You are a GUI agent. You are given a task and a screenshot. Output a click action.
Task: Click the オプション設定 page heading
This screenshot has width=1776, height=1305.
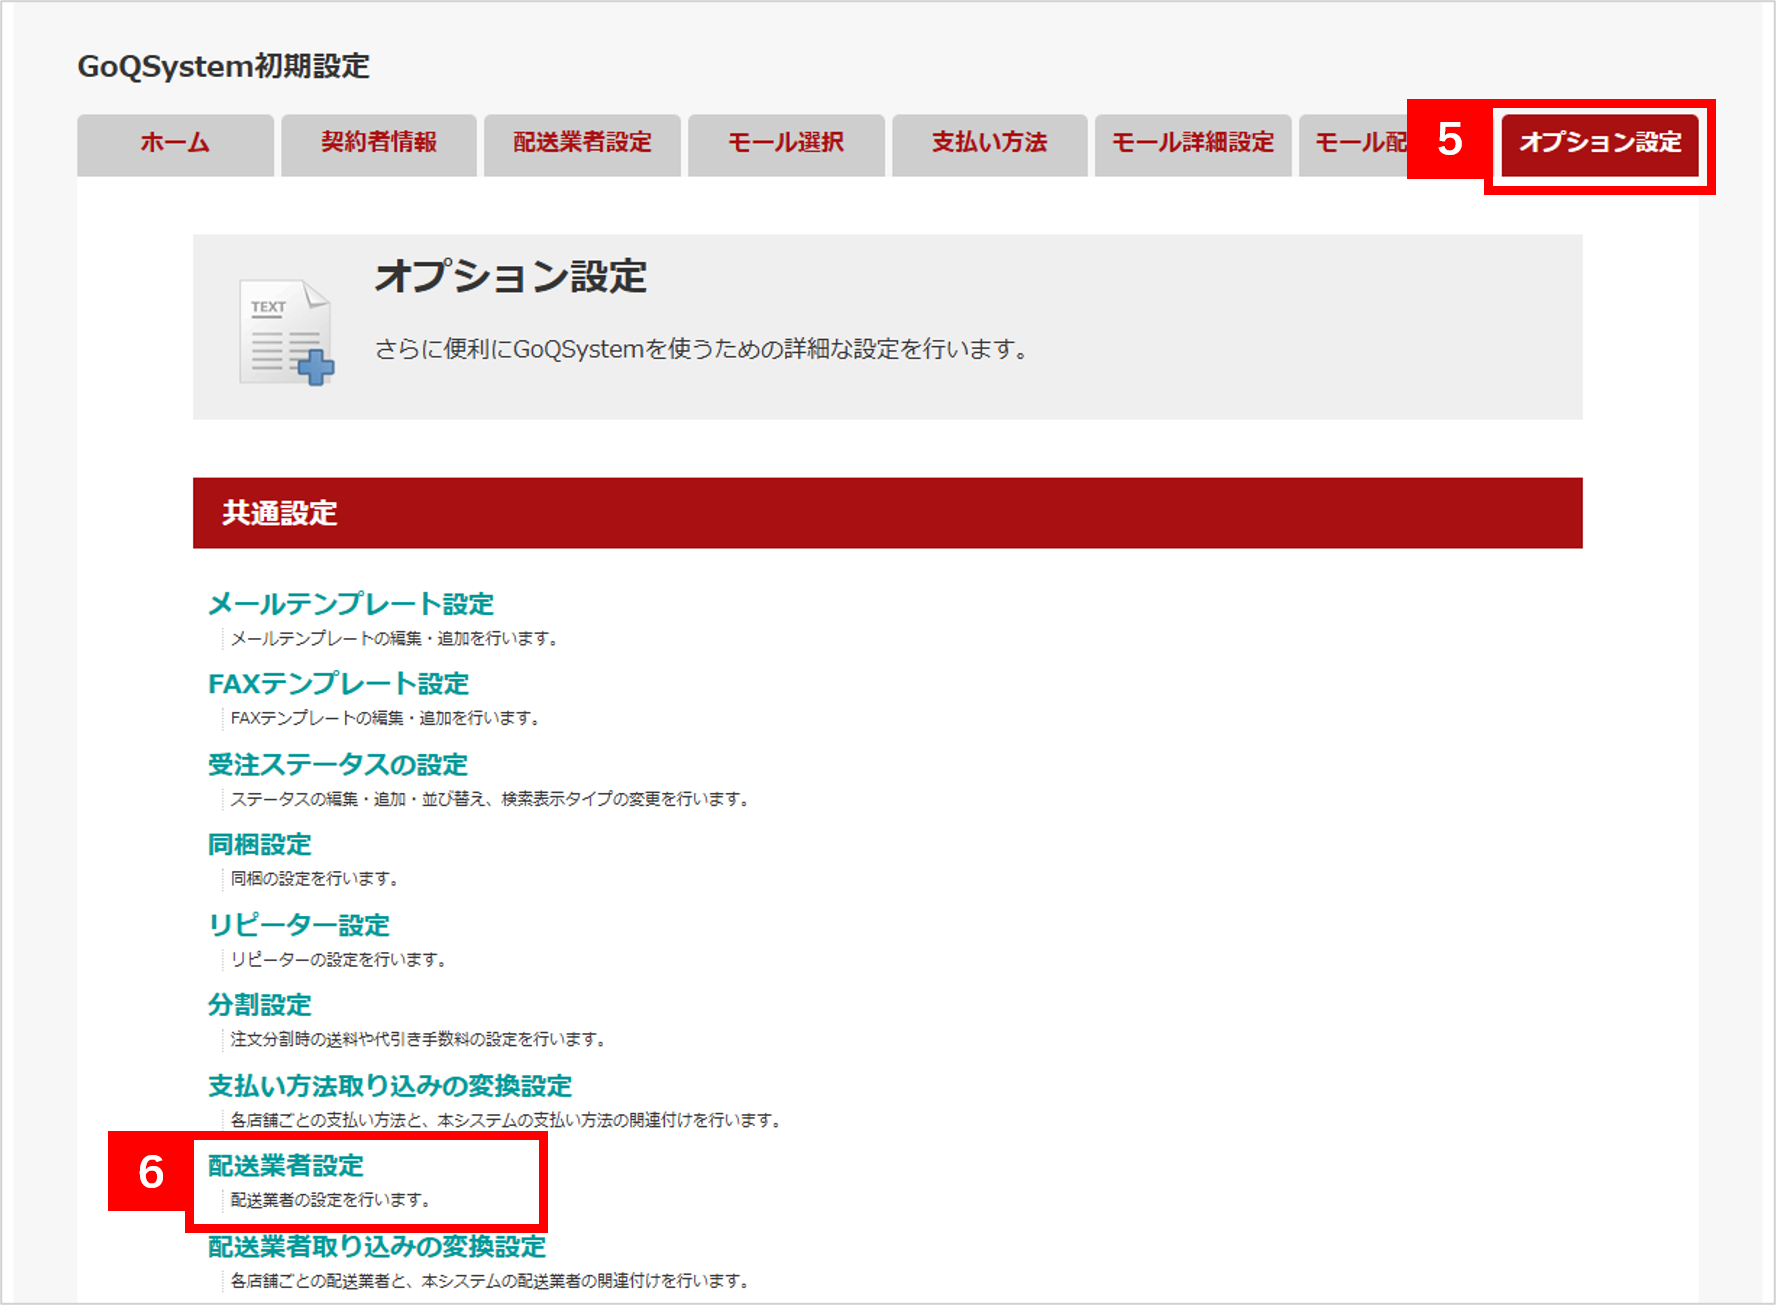(x=511, y=277)
